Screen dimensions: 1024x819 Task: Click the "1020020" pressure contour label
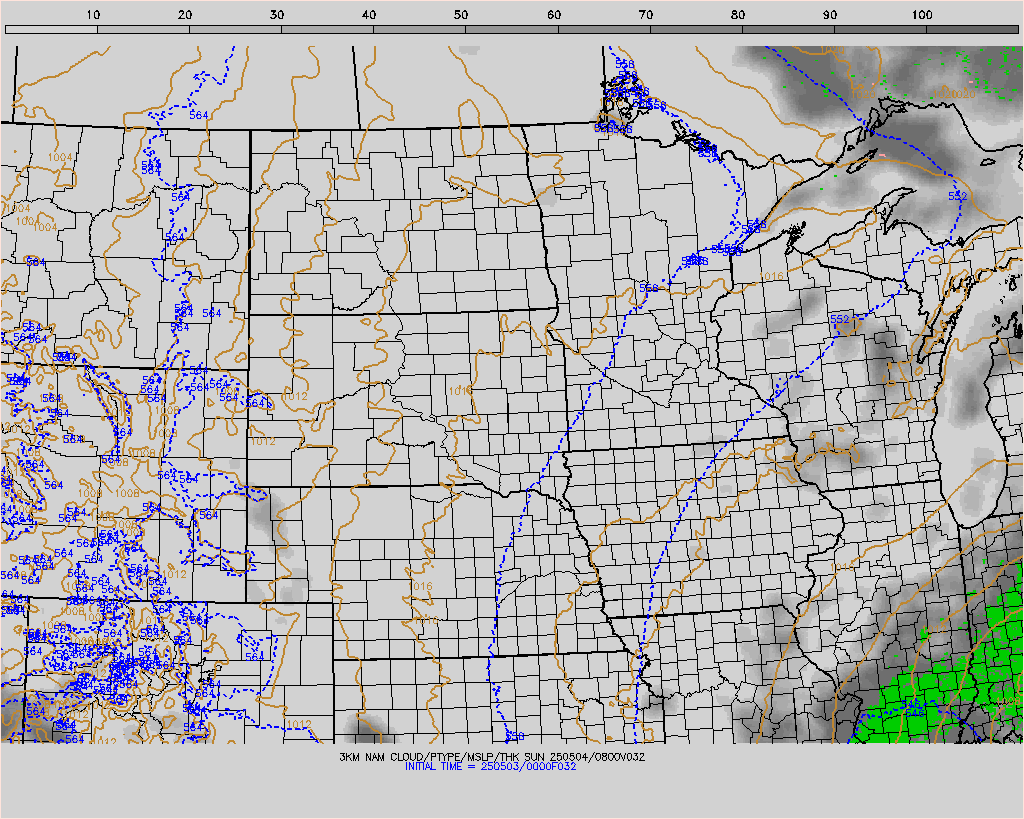(953, 95)
